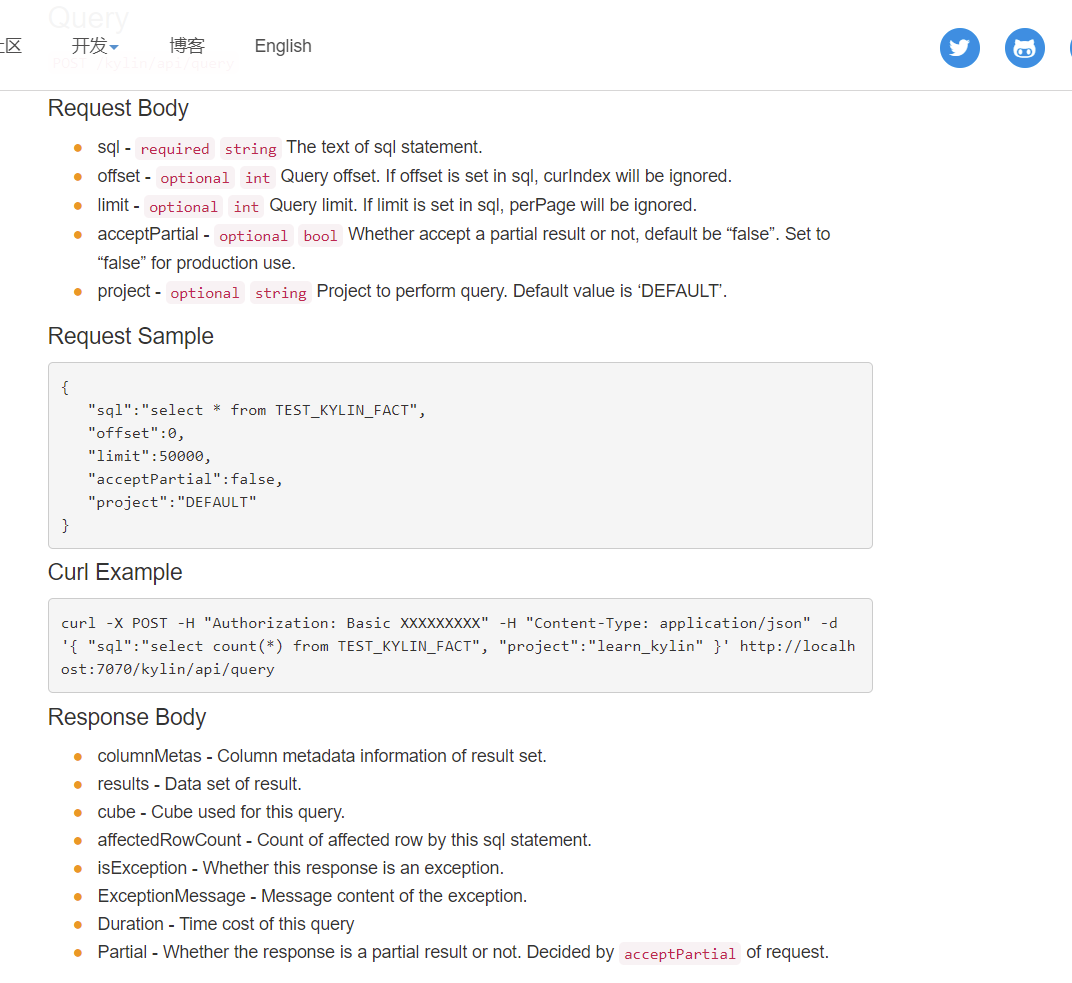
Task: Click the 'int' tag on limit row
Action: (x=246, y=206)
